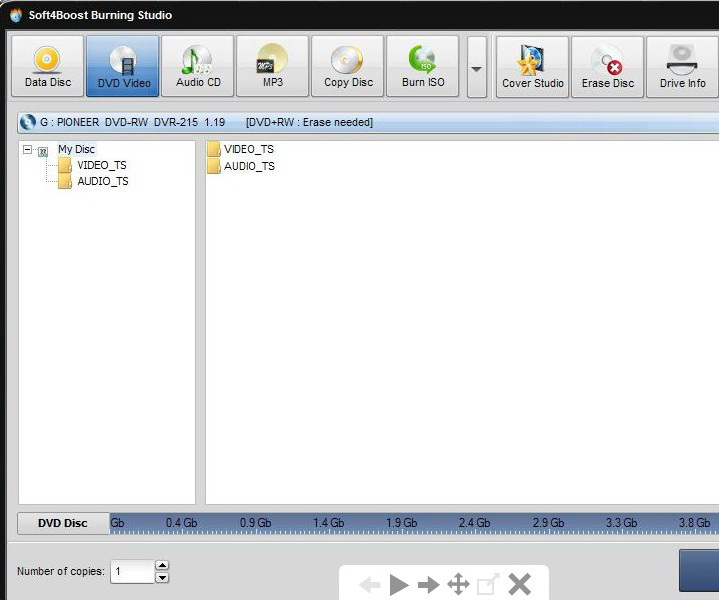Select AUDIO_TS folder in file list
The image size is (719, 600).
249,166
